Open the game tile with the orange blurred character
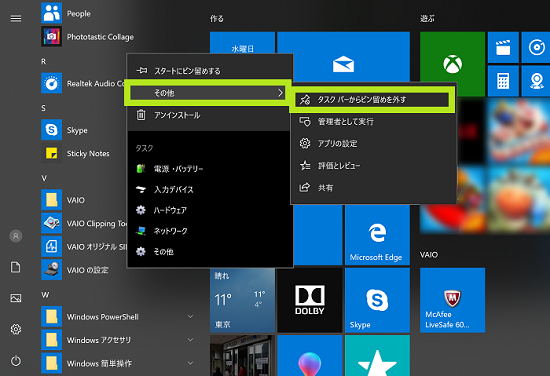The image size is (550, 376). 519,199
